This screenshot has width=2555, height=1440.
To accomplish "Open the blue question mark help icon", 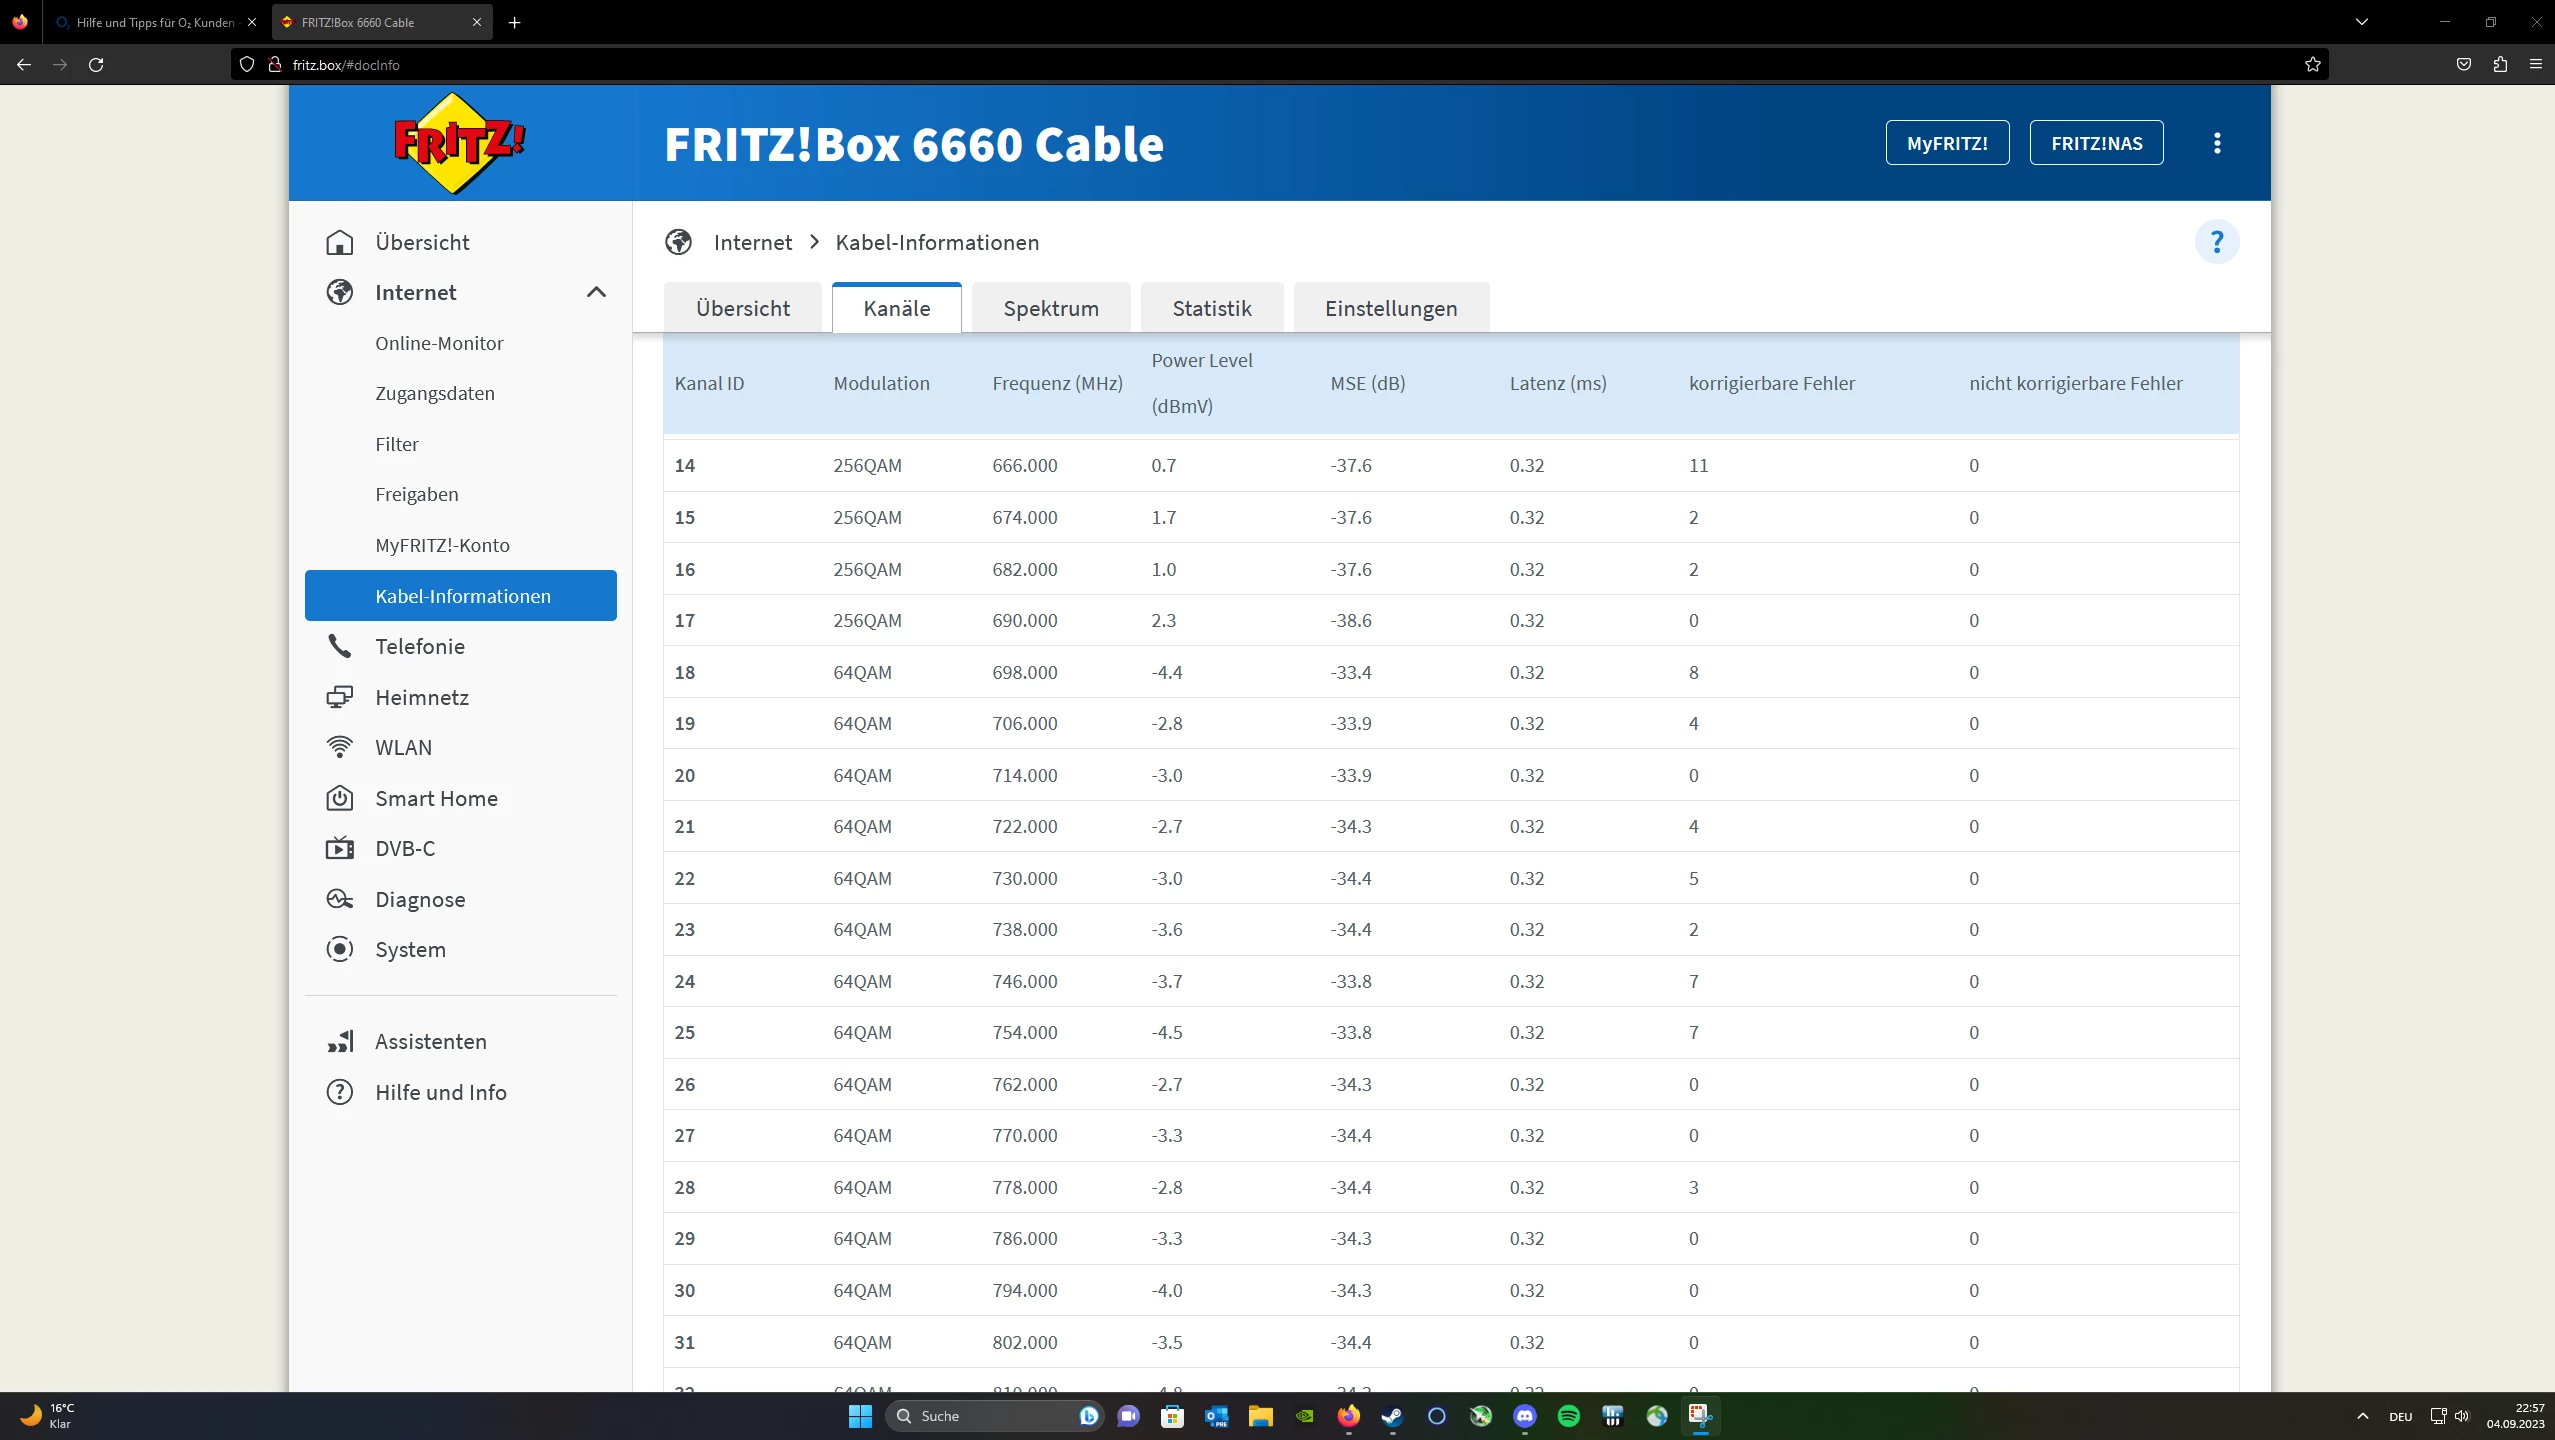I will [2216, 242].
